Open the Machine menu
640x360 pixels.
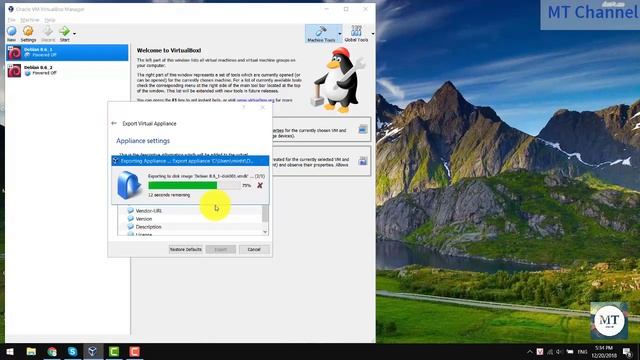pyautogui.click(x=30, y=20)
